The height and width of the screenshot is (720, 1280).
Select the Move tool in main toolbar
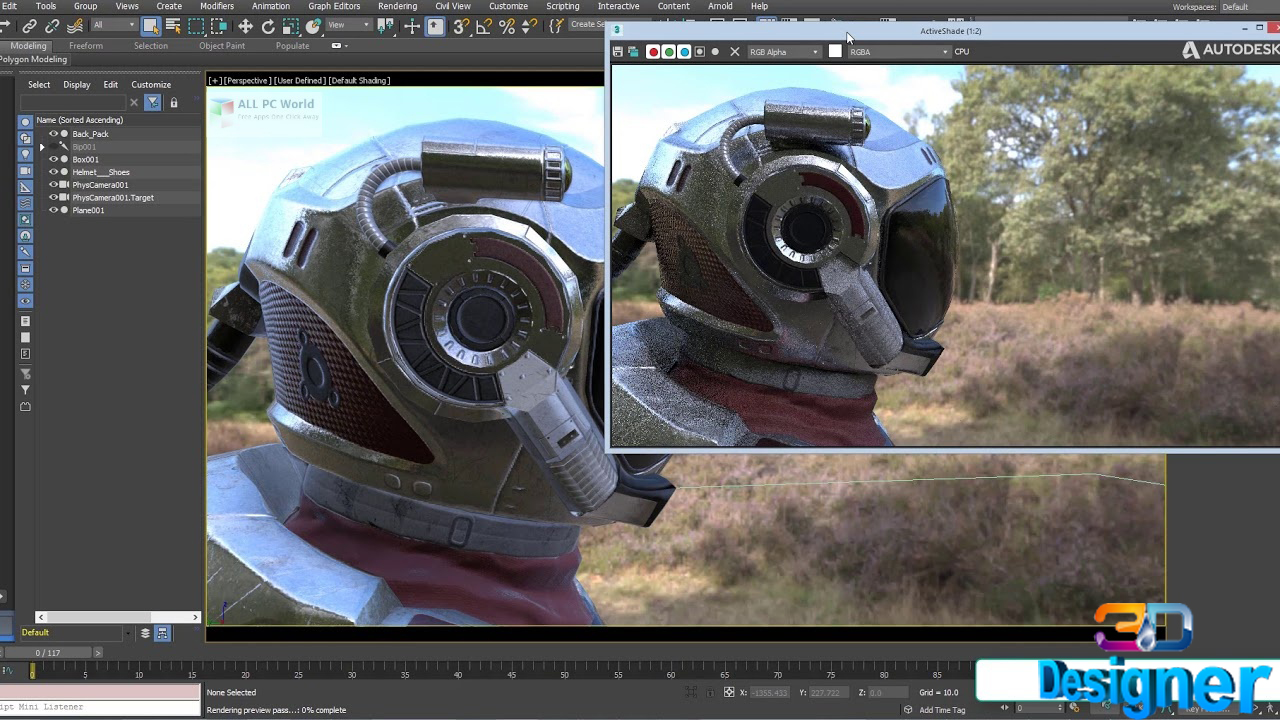(x=245, y=27)
